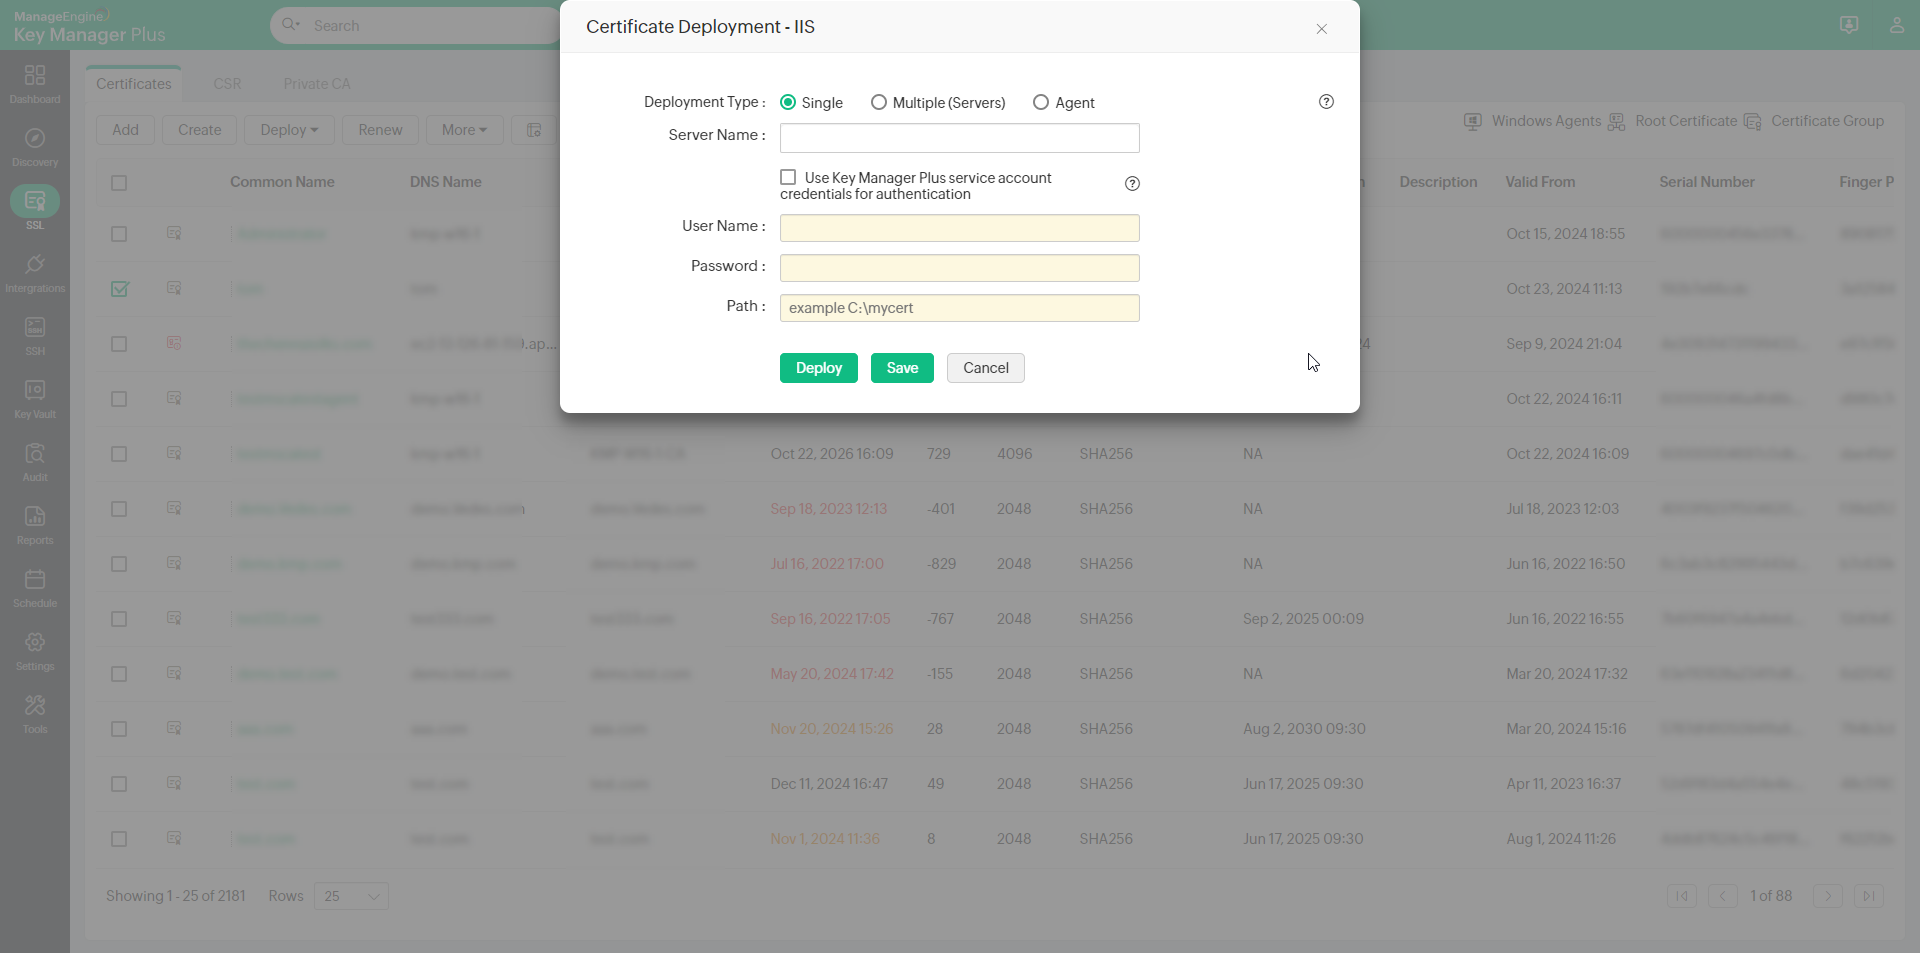Open the Rows per page dropdown
Image resolution: width=1920 pixels, height=953 pixels.
pyautogui.click(x=351, y=896)
